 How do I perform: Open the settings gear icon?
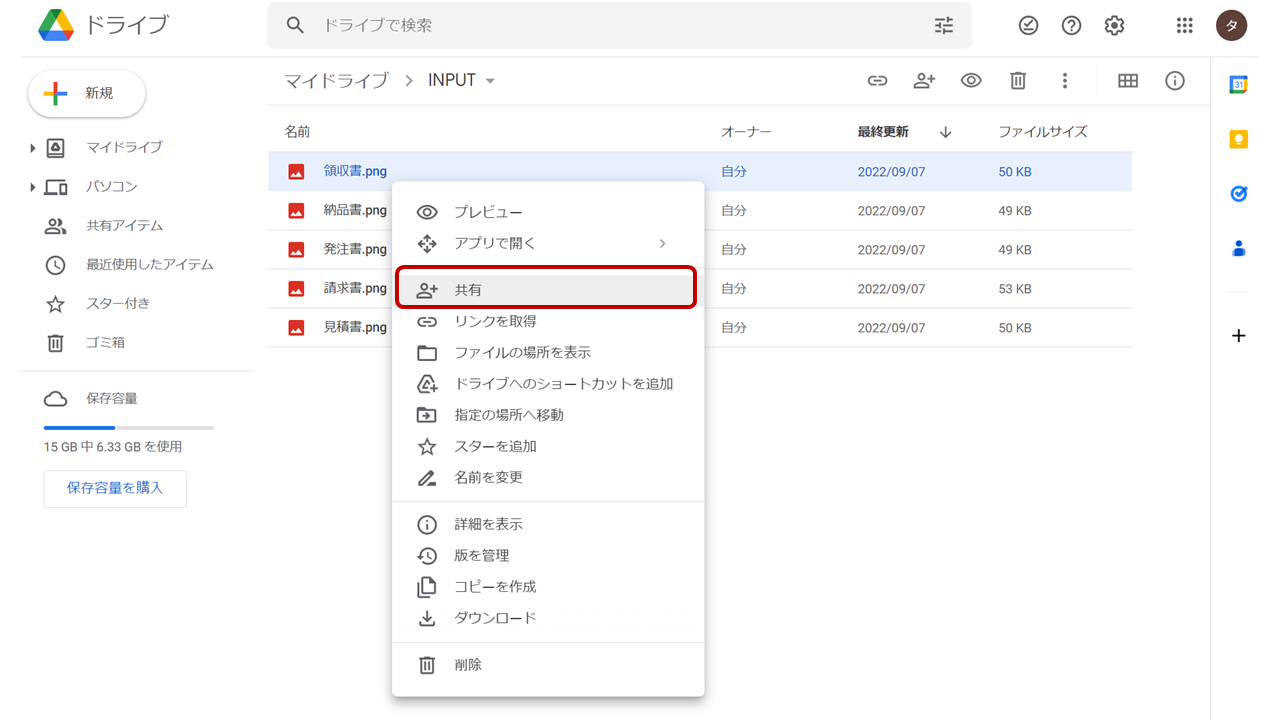(x=1114, y=25)
